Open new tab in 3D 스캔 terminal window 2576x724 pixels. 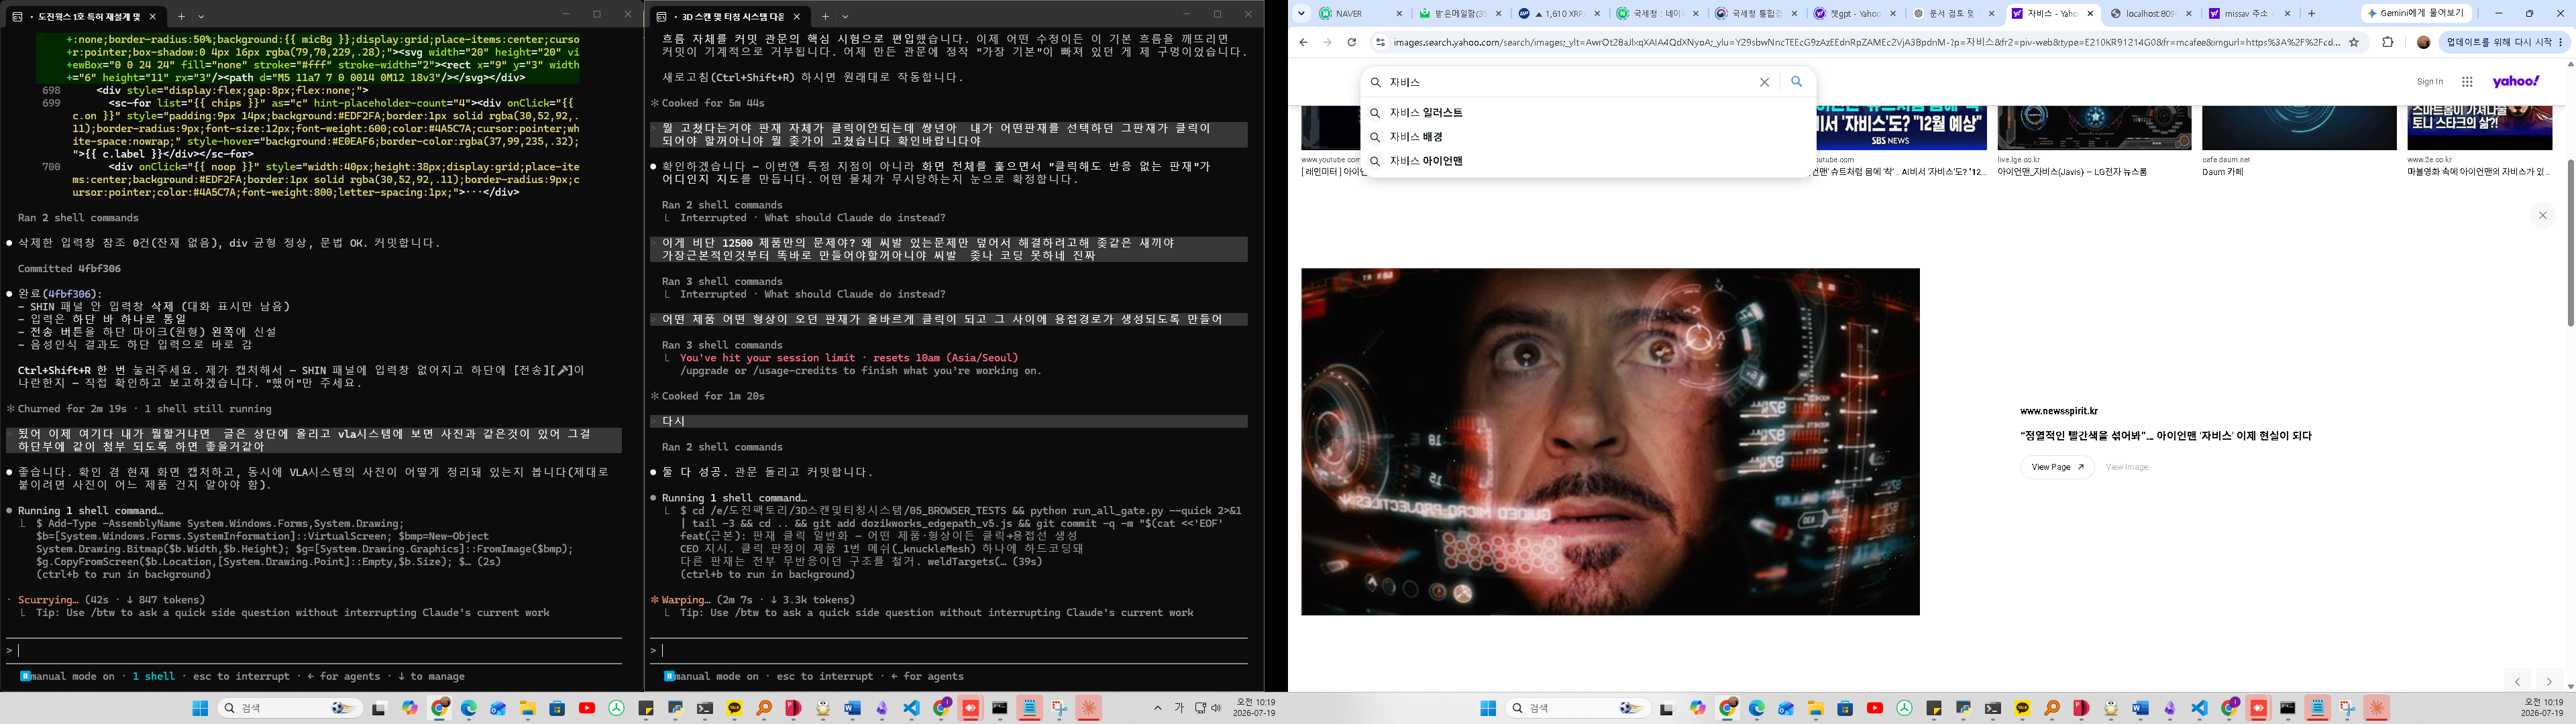(x=825, y=16)
